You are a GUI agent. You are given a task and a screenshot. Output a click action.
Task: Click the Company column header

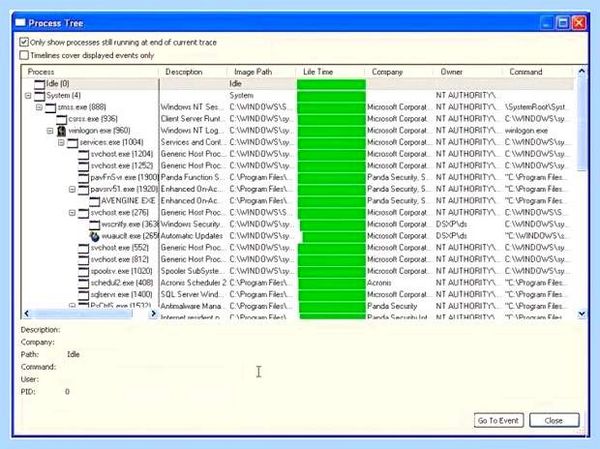coord(399,72)
